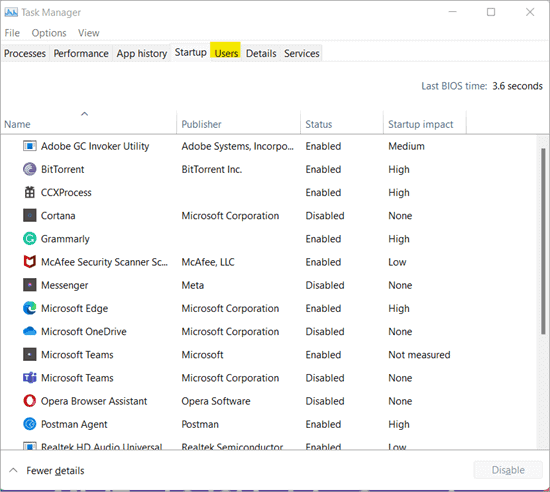The image size is (550, 492).
Task: Click the dark Microsoft Teams icon (Enabled row)
Action: tap(29, 354)
